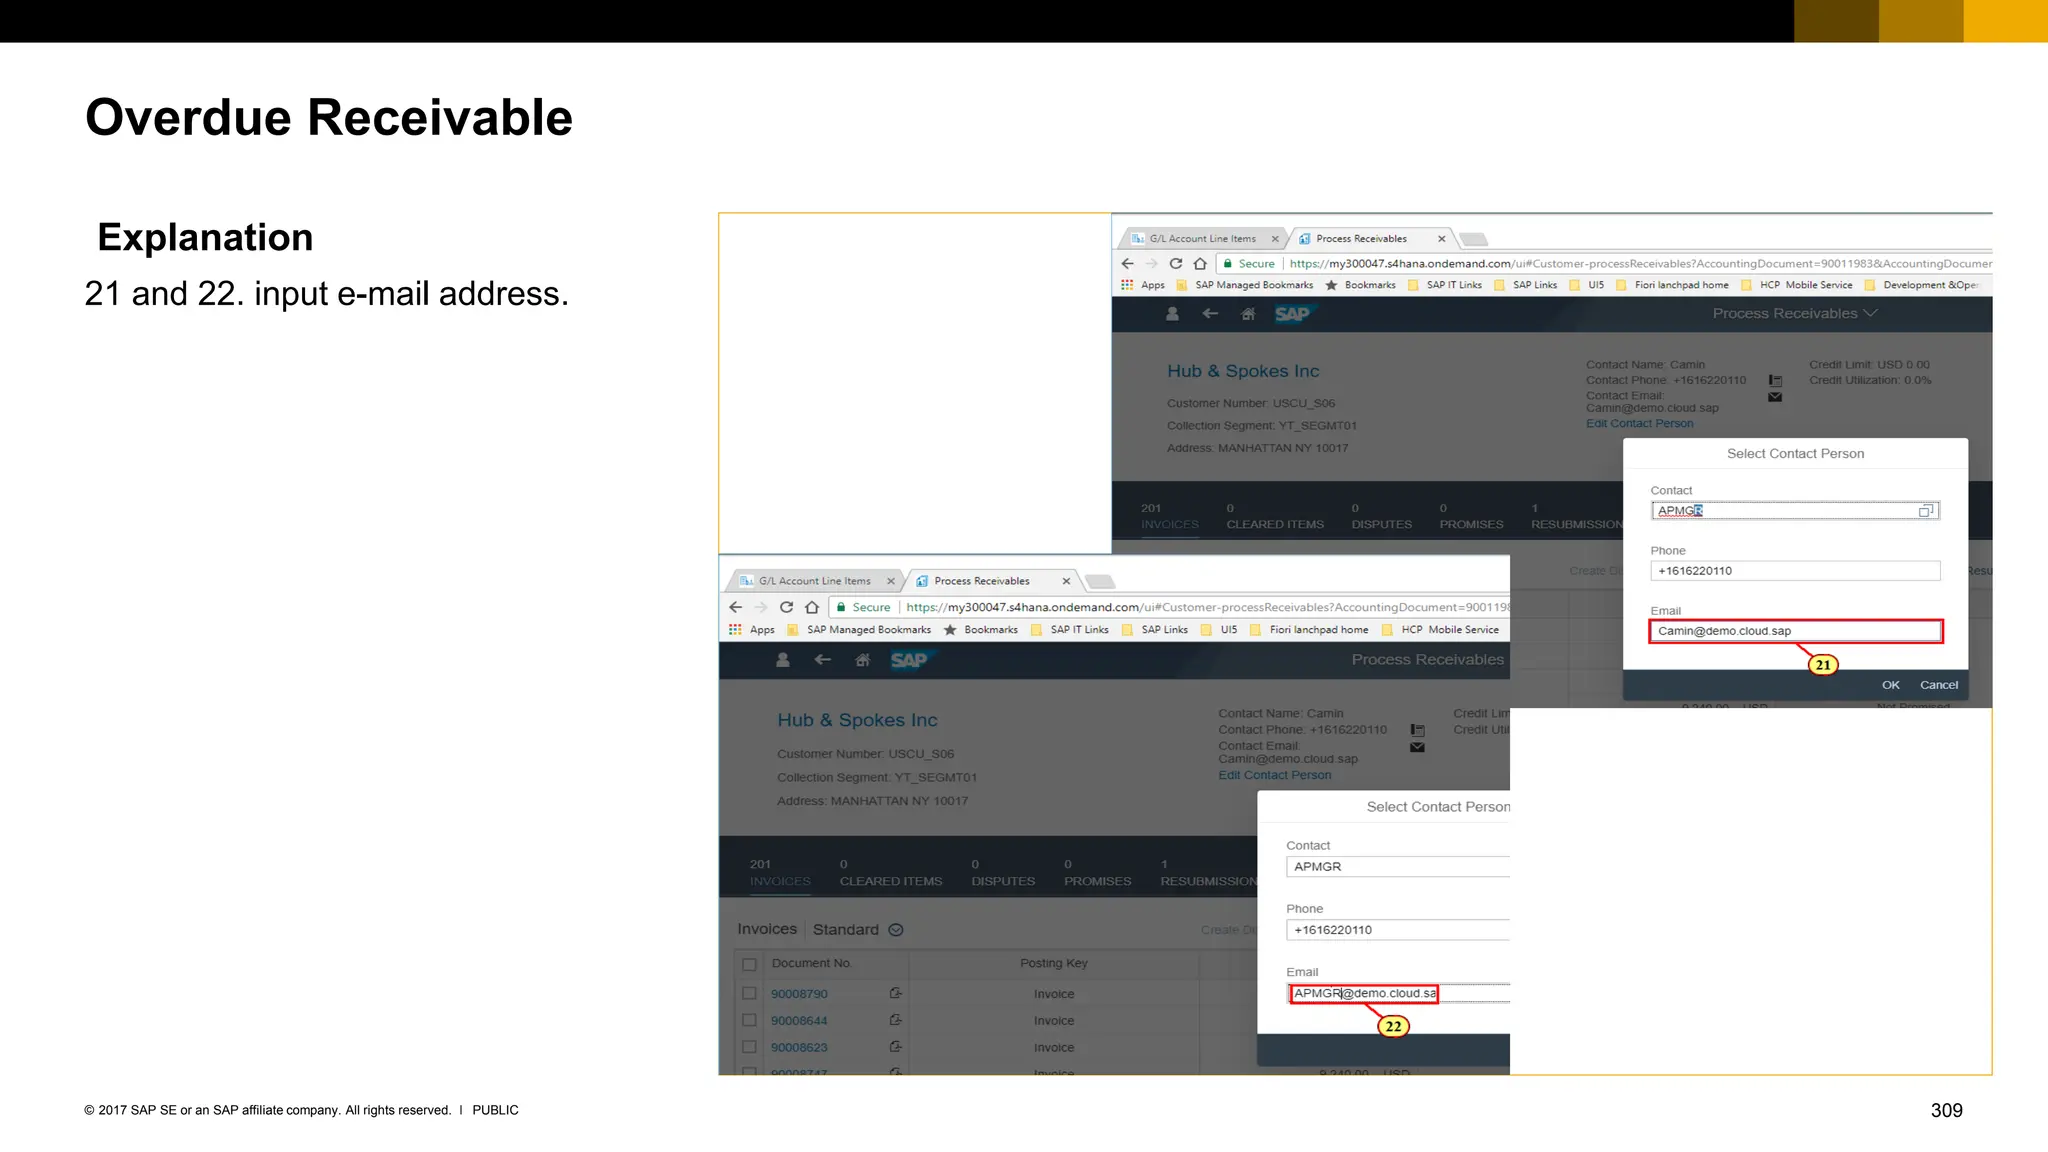Click OK in Select Contact Person dialog
The width and height of the screenshot is (2048, 1152).
tap(1890, 685)
